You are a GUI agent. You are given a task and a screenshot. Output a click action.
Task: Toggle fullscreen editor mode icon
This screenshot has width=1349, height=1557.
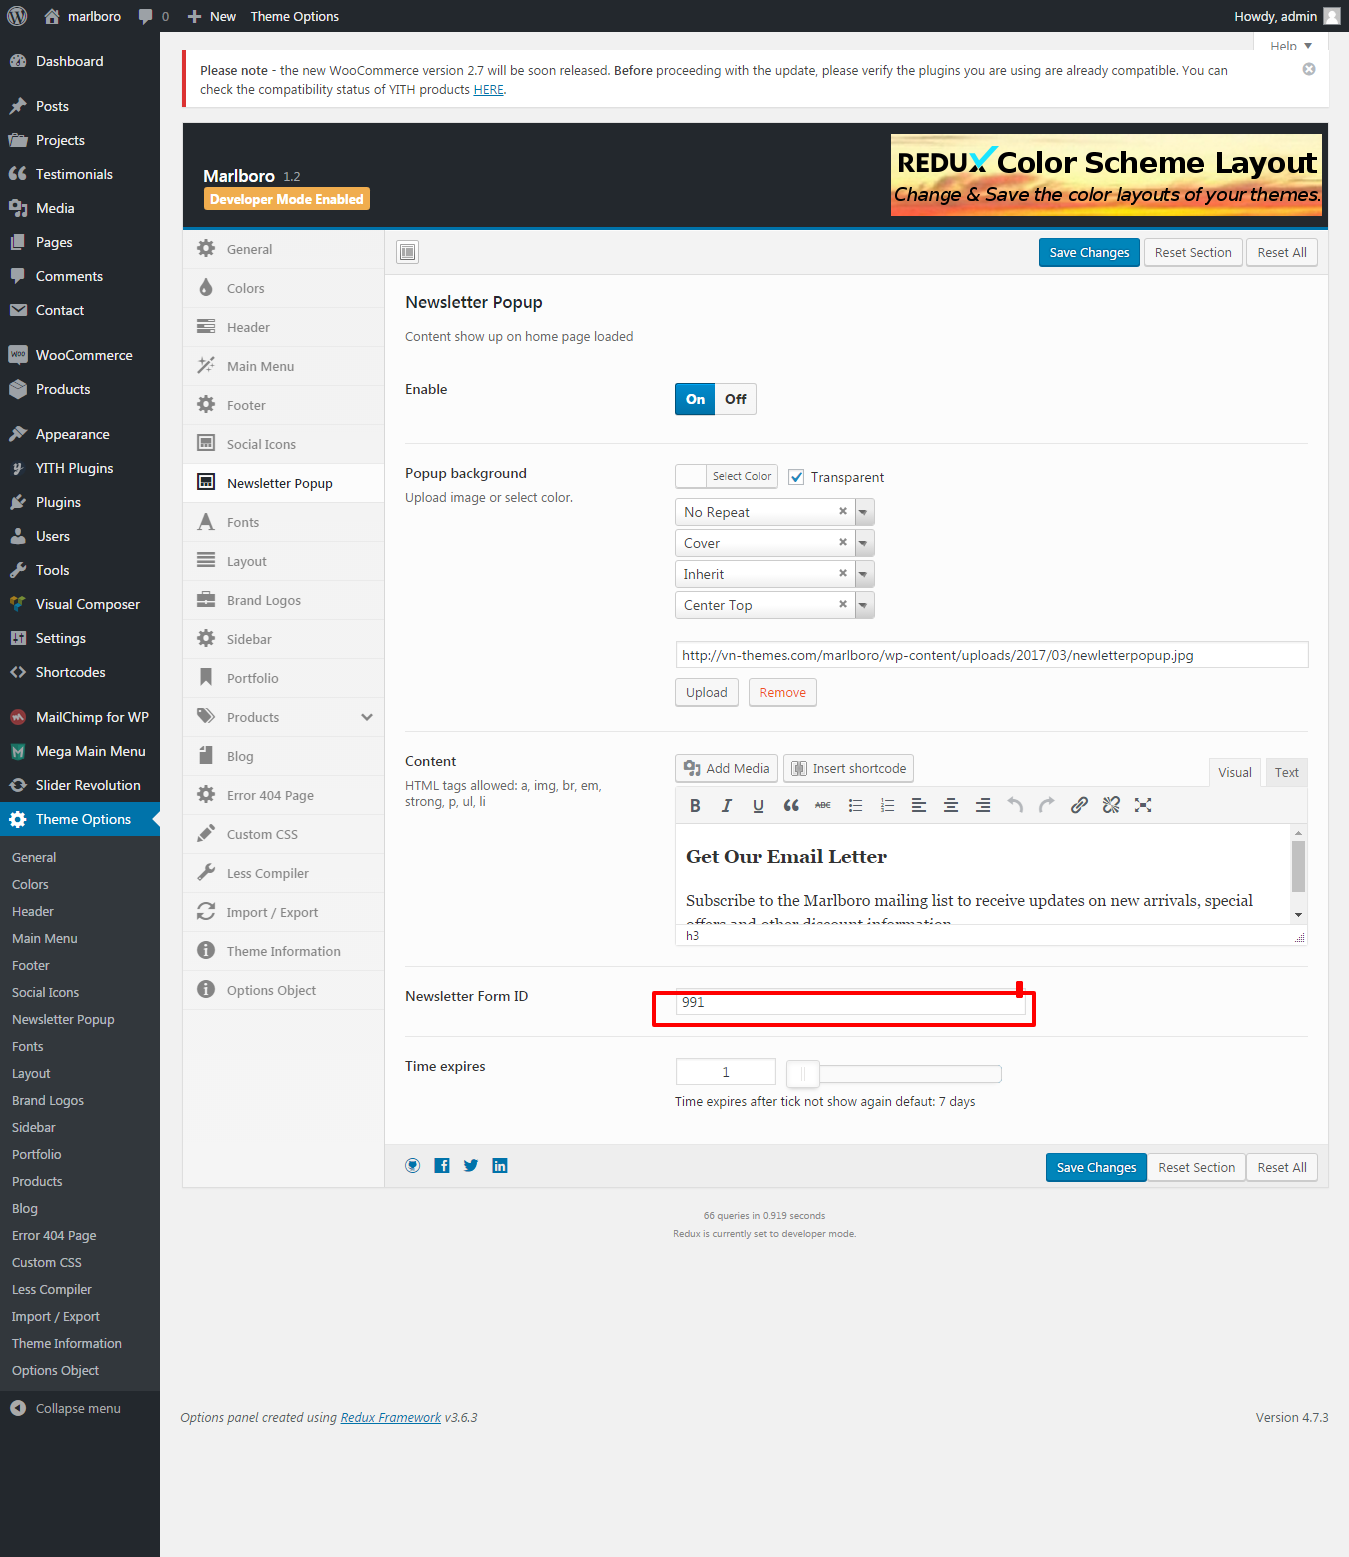point(1143,805)
